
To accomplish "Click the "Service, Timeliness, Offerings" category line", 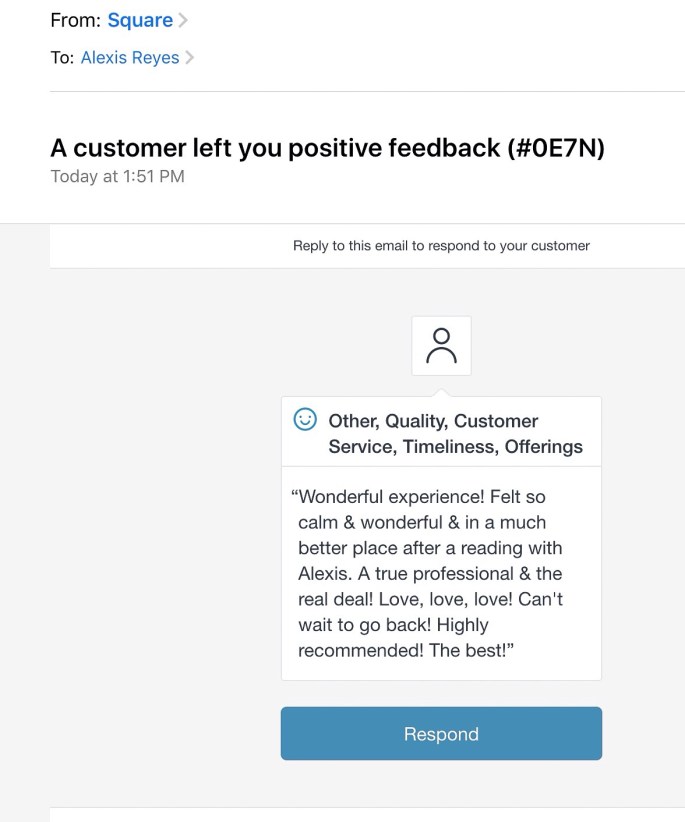I will click(x=455, y=447).
